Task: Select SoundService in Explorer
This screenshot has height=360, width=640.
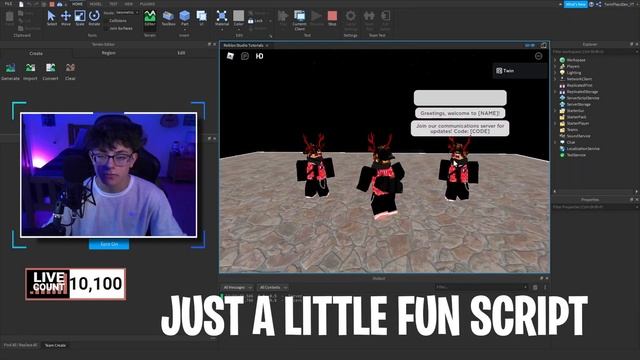Action: 578,136
